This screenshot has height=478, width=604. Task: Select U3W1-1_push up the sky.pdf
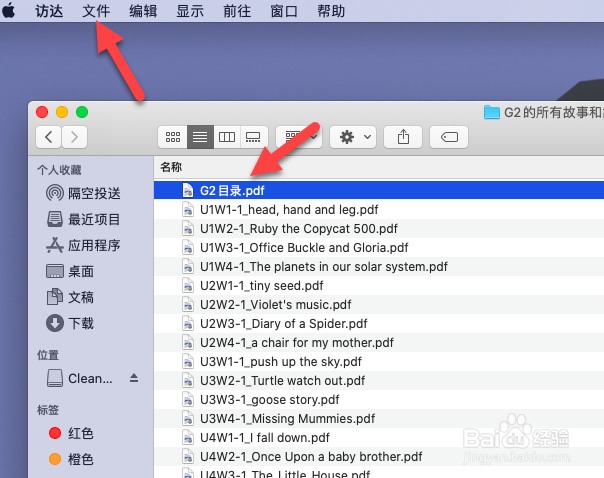(x=379, y=362)
